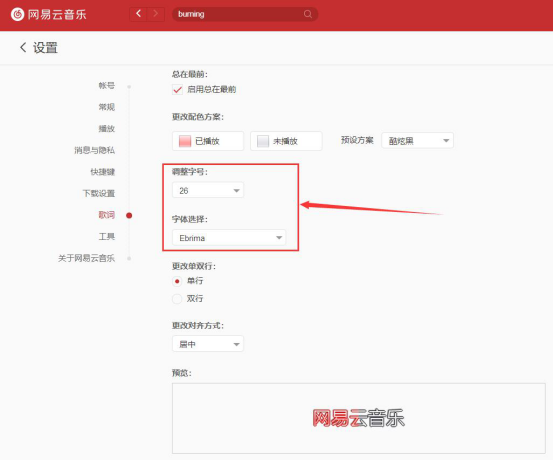Go forward with the navigation right arrow
Image resolution: width=553 pixels, height=460 pixels.
[156, 14]
